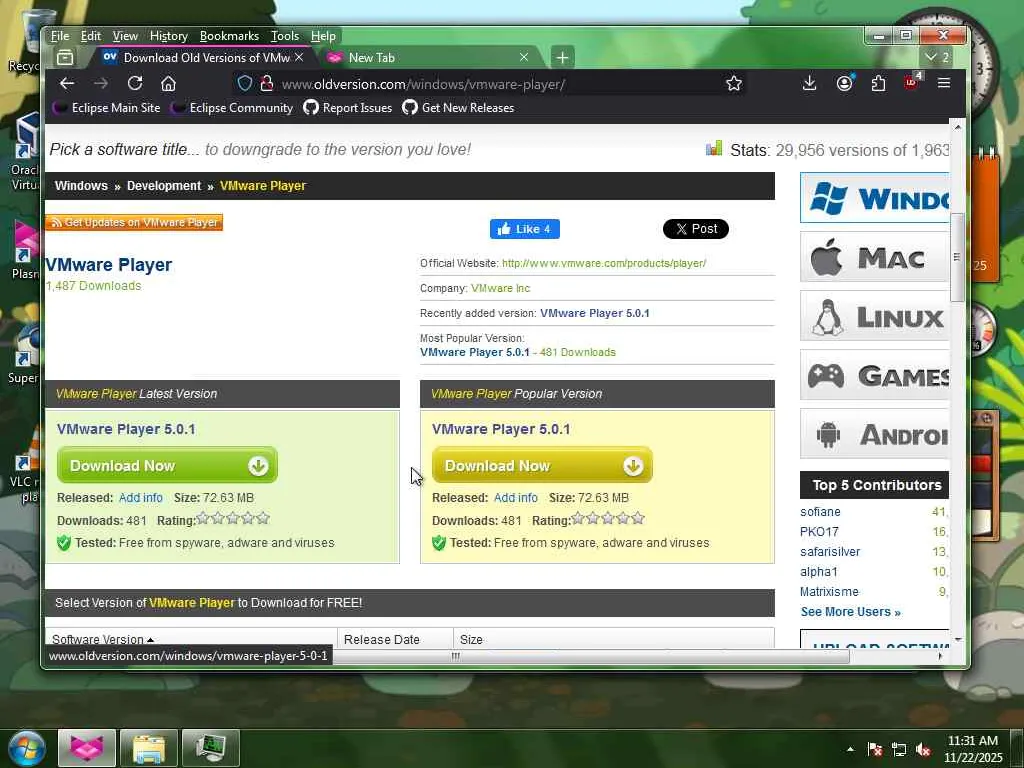1024x768 pixels.
Task: Click the volume icon in system tray
Action: 923,749
